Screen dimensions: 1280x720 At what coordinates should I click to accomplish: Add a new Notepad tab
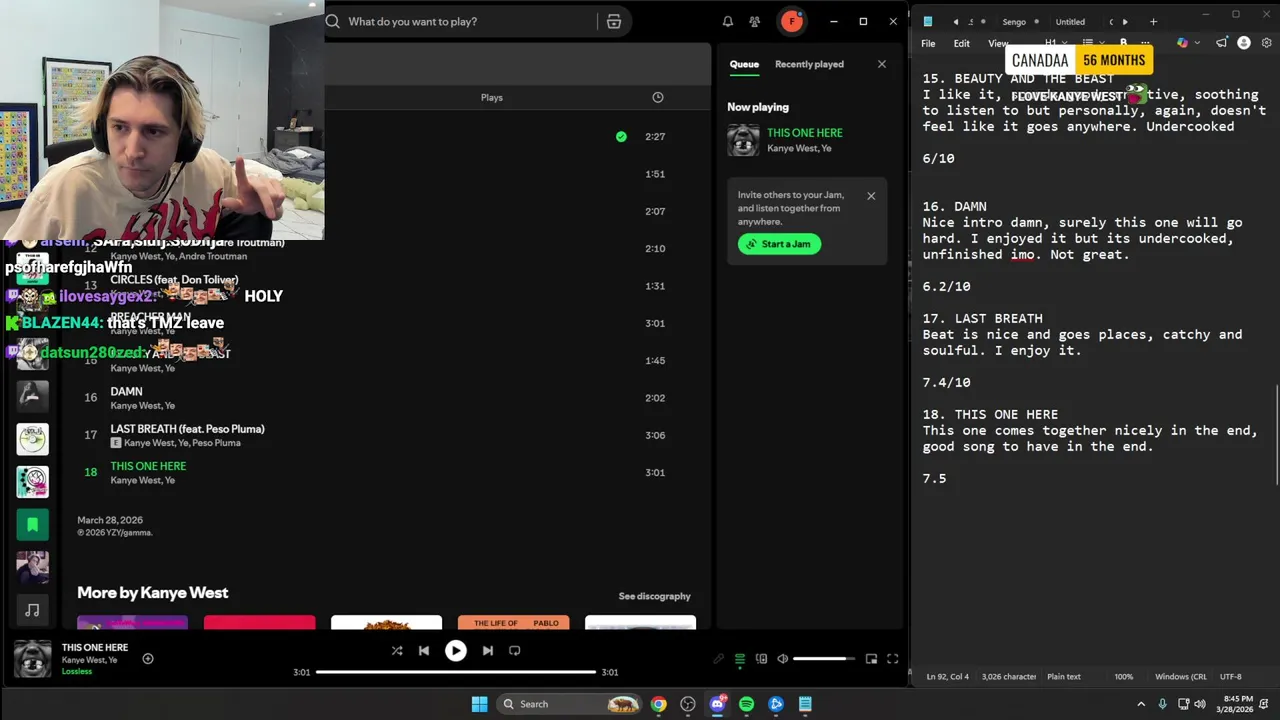(1153, 21)
